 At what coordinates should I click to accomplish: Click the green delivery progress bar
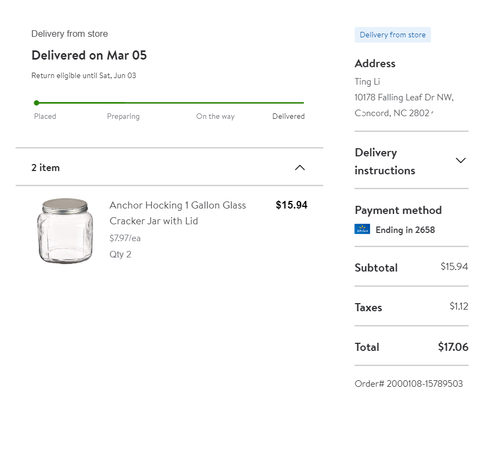point(169,103)
